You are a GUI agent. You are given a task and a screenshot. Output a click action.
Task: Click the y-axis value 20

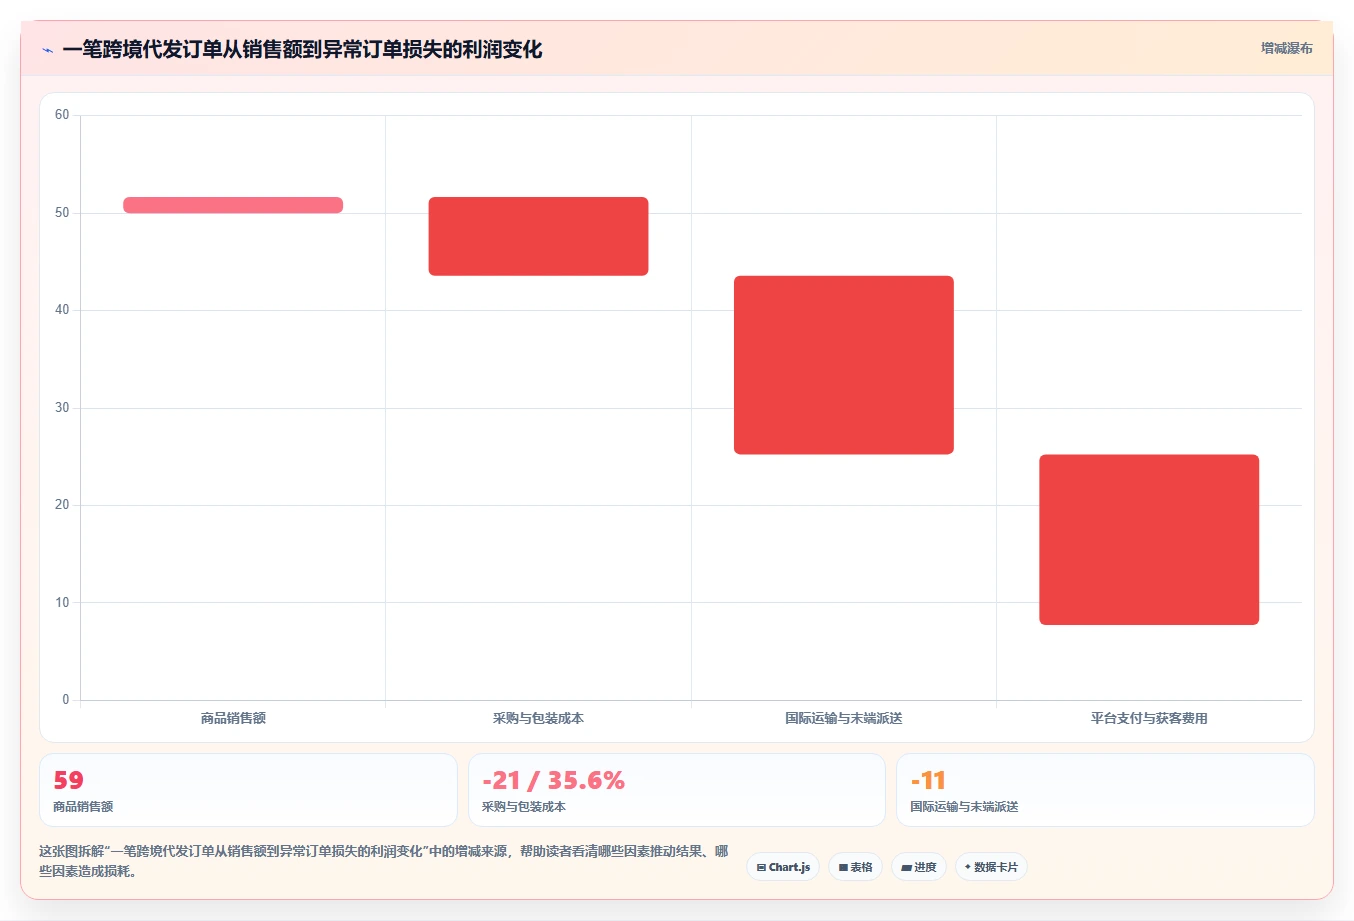tap(62, 505)
